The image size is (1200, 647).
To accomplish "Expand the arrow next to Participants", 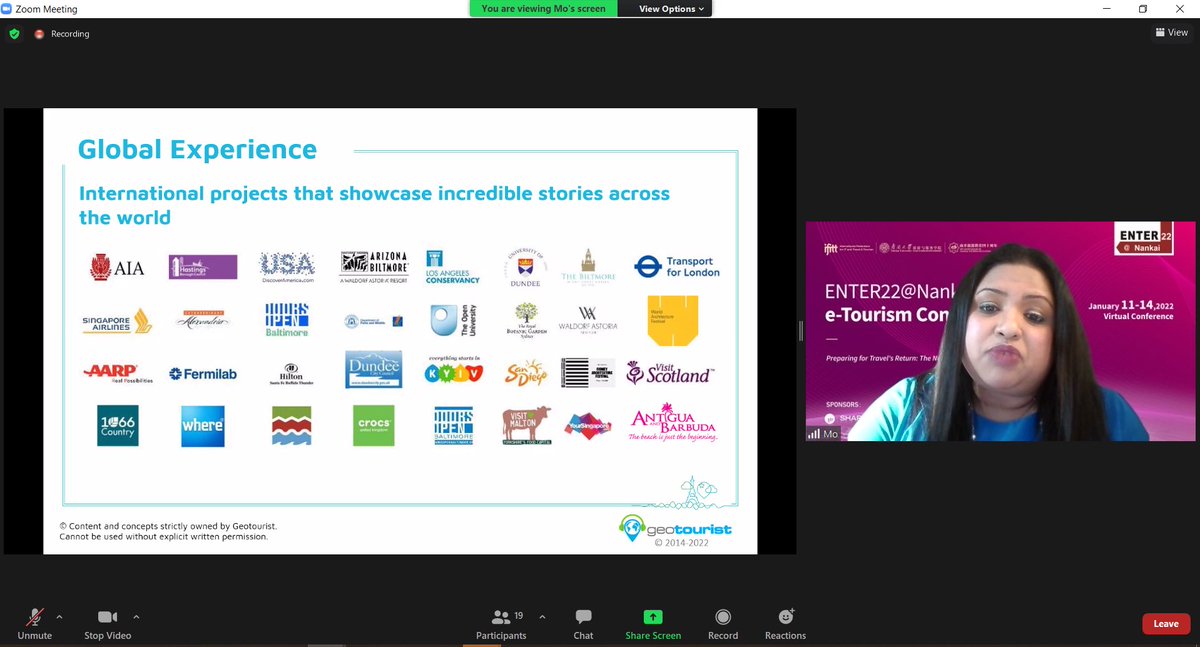I will 542,617.
